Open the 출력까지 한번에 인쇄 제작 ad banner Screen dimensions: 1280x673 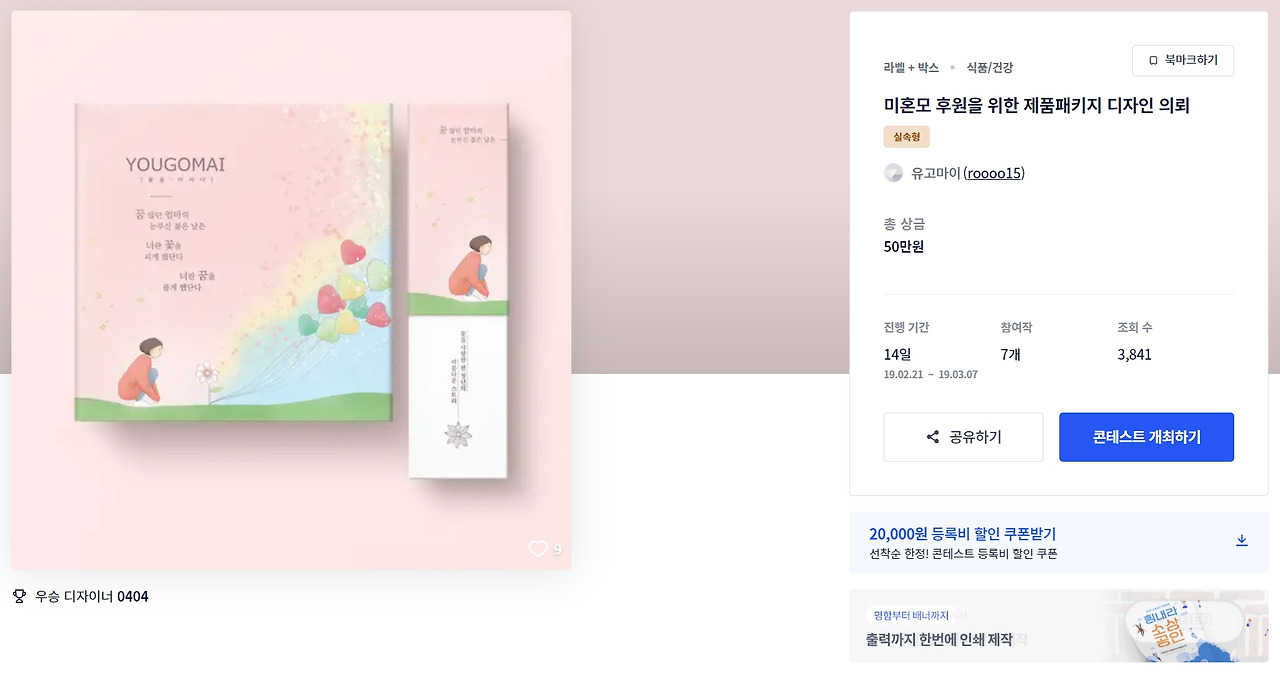point(1058,626)
